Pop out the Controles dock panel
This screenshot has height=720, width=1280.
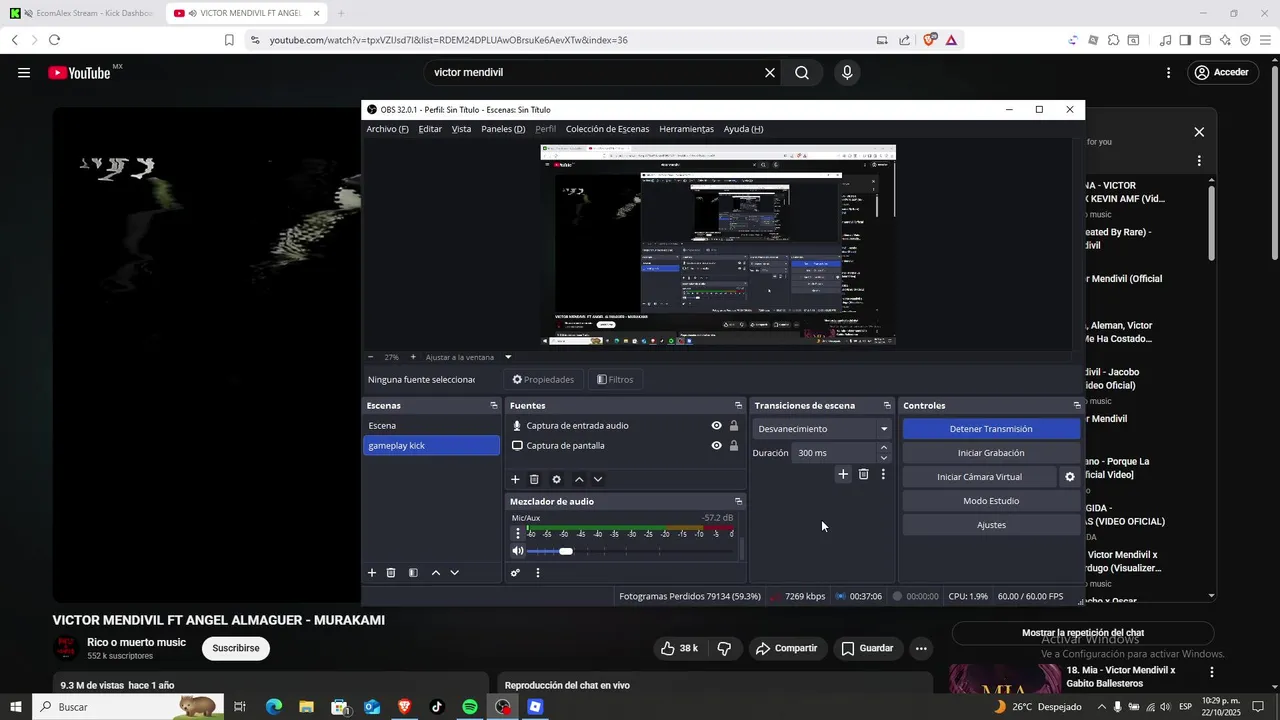coord(1077,406)
